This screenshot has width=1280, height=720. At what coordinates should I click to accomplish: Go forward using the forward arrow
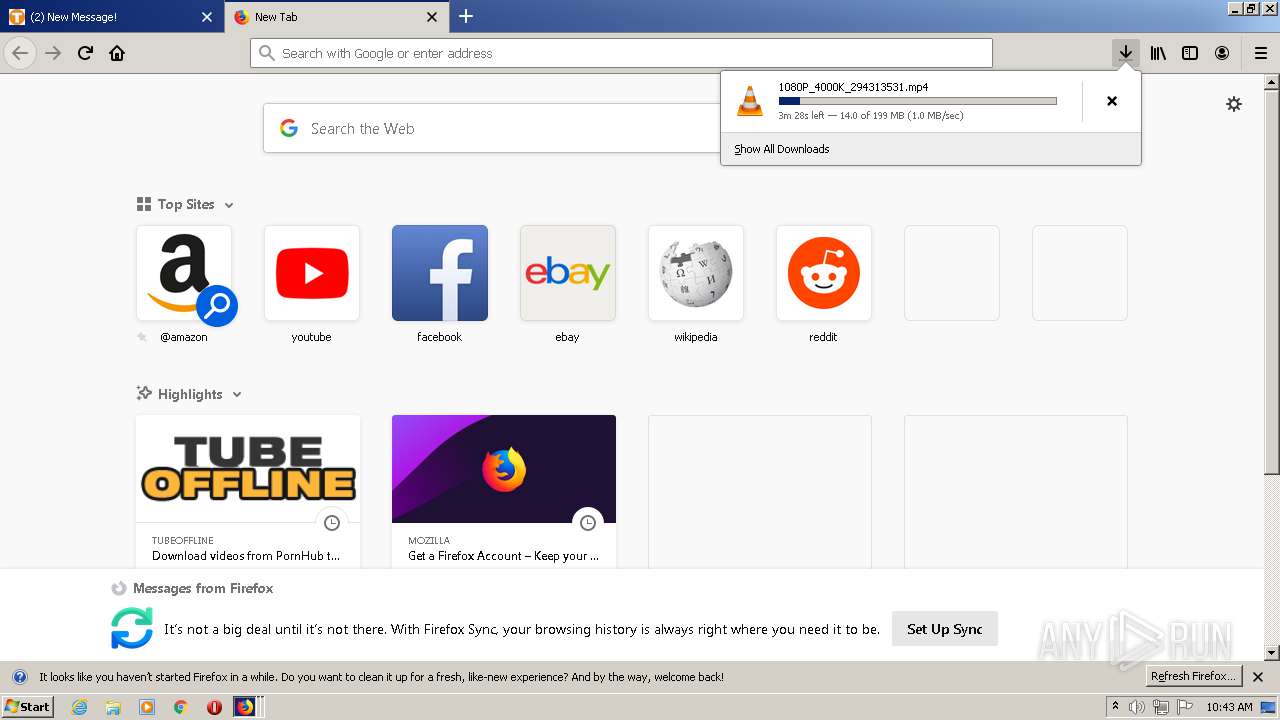click(x=53, y=53)
